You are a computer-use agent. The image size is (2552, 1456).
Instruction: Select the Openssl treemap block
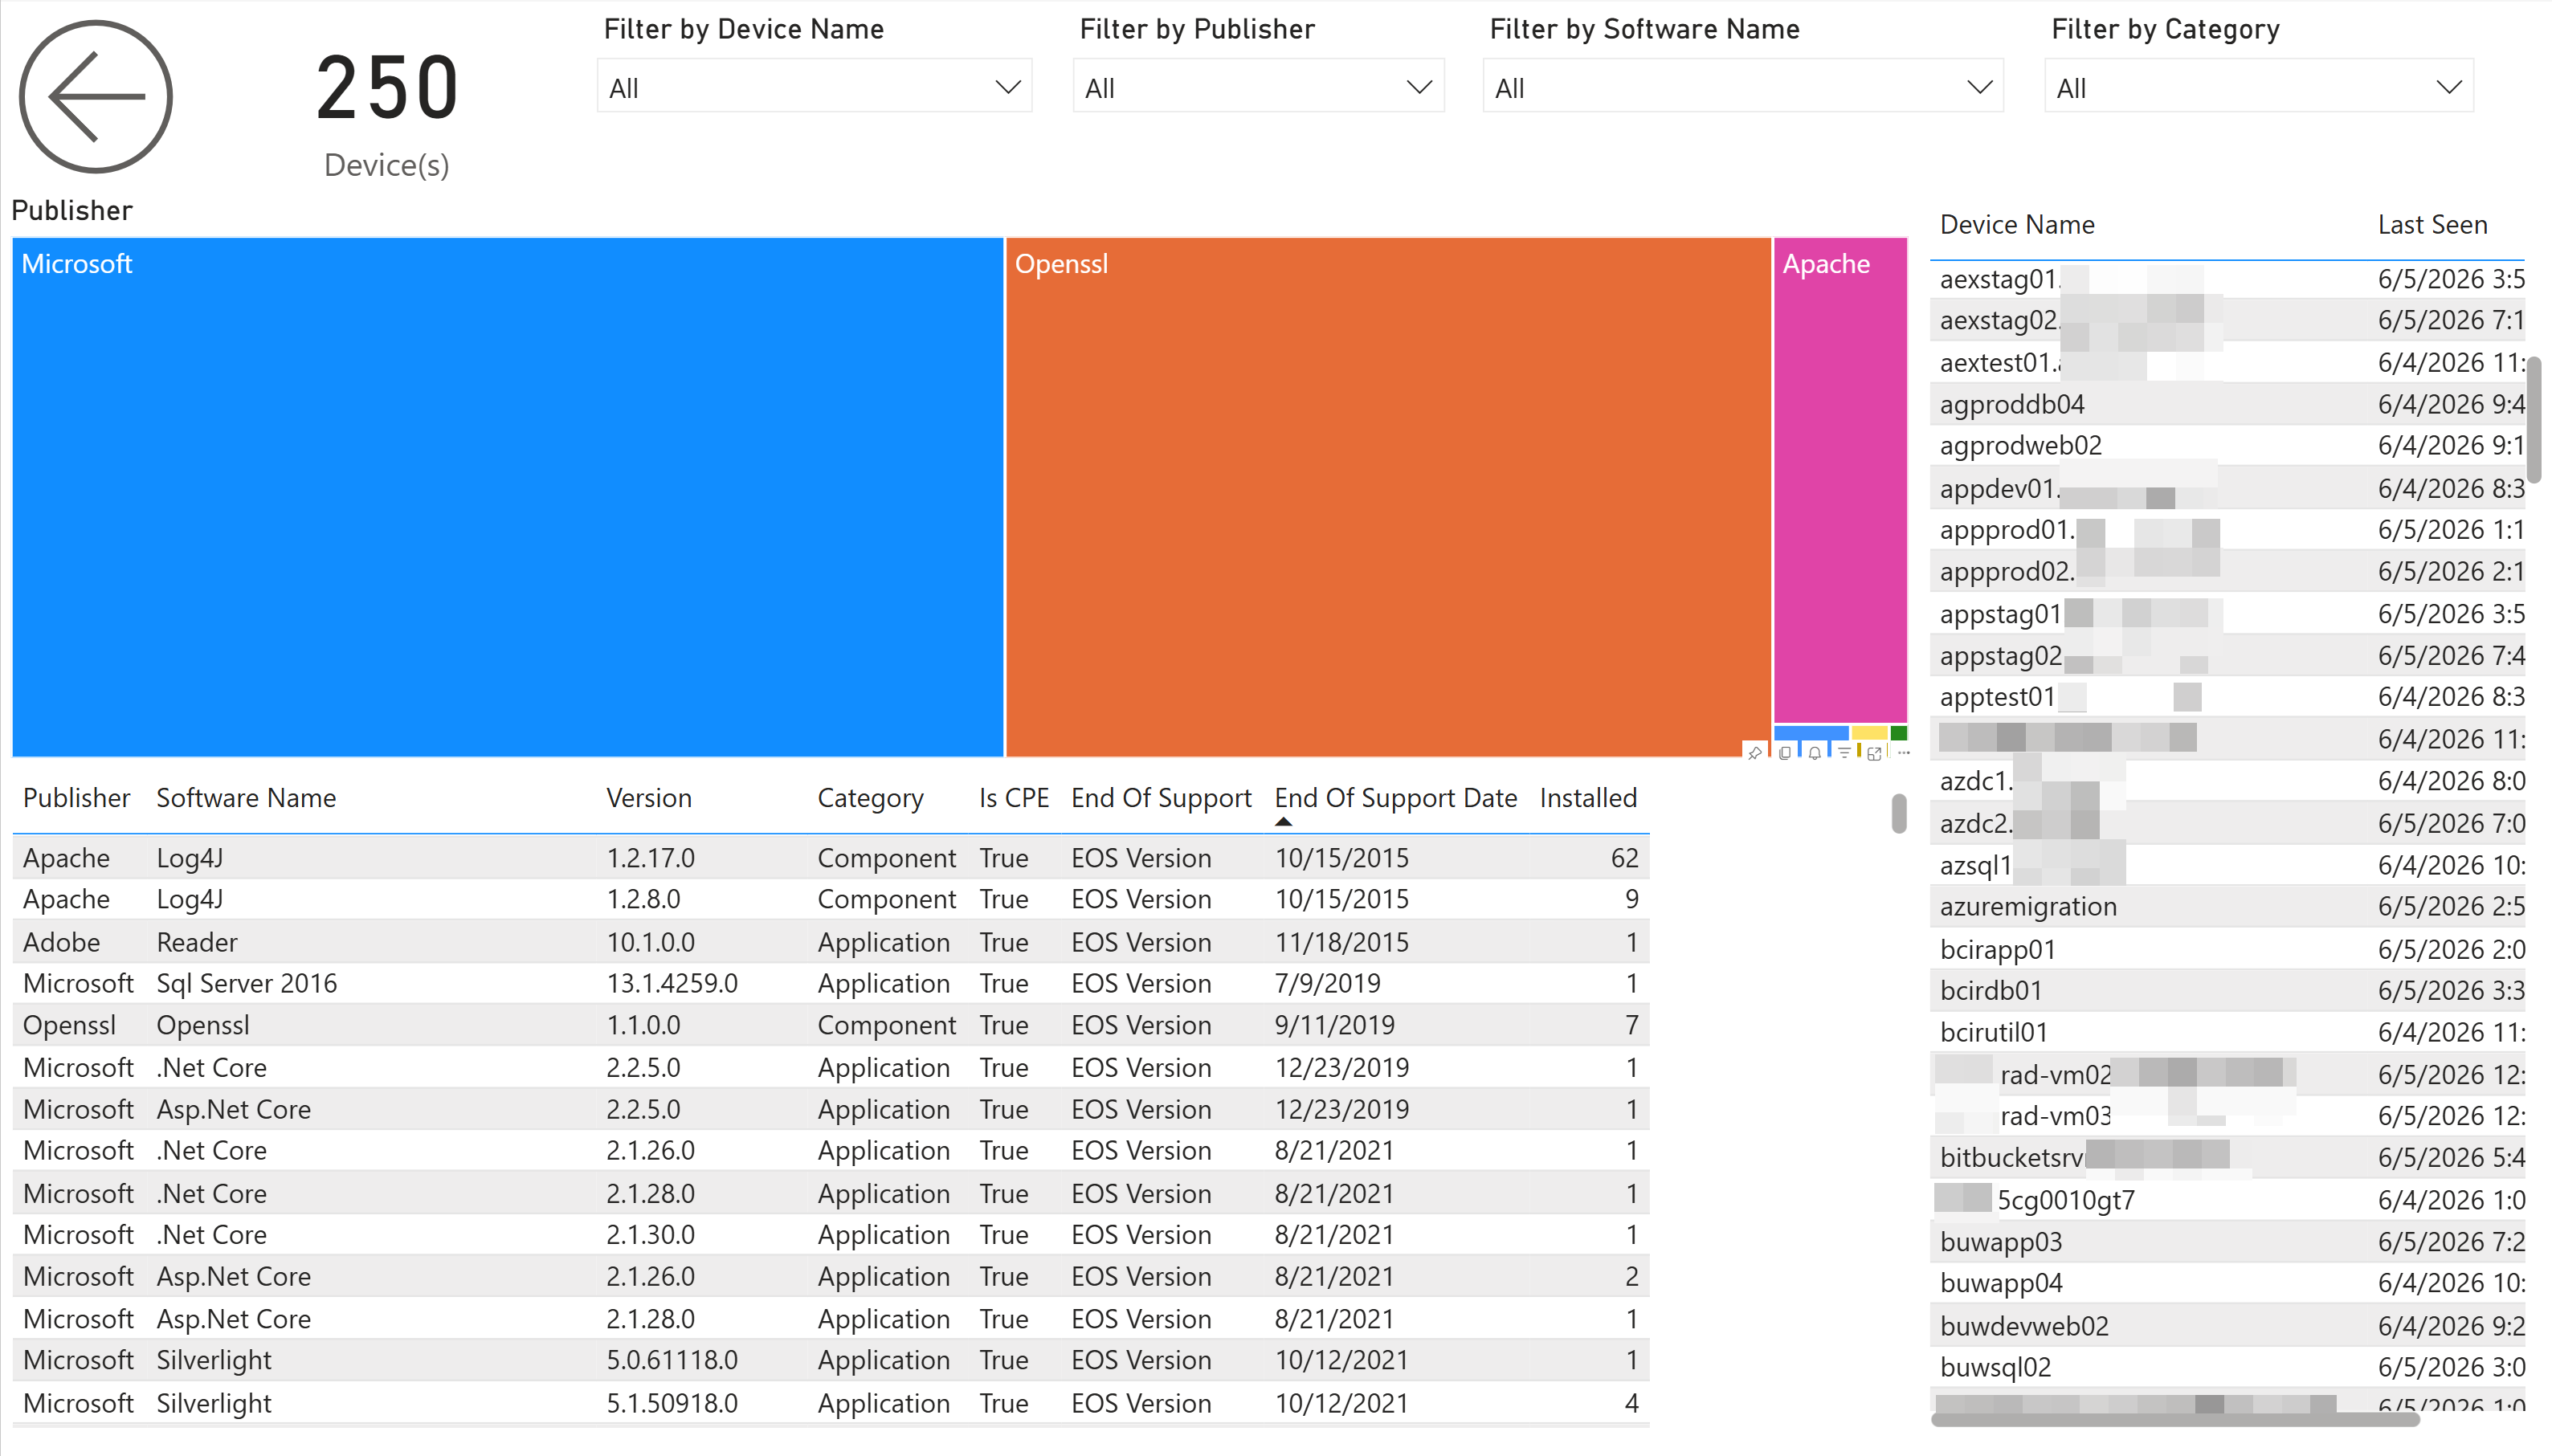coord(1388,497)
